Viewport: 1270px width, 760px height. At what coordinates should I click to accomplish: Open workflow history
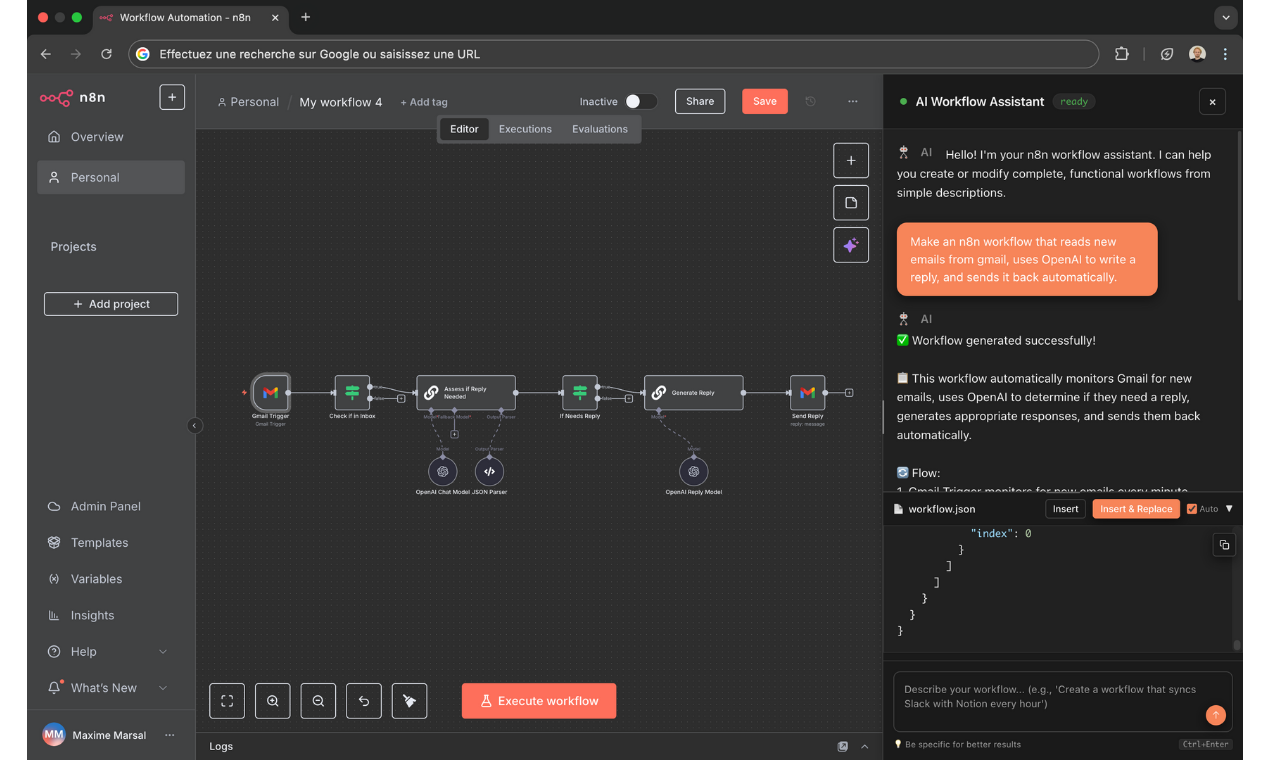[x=811, y=101]
